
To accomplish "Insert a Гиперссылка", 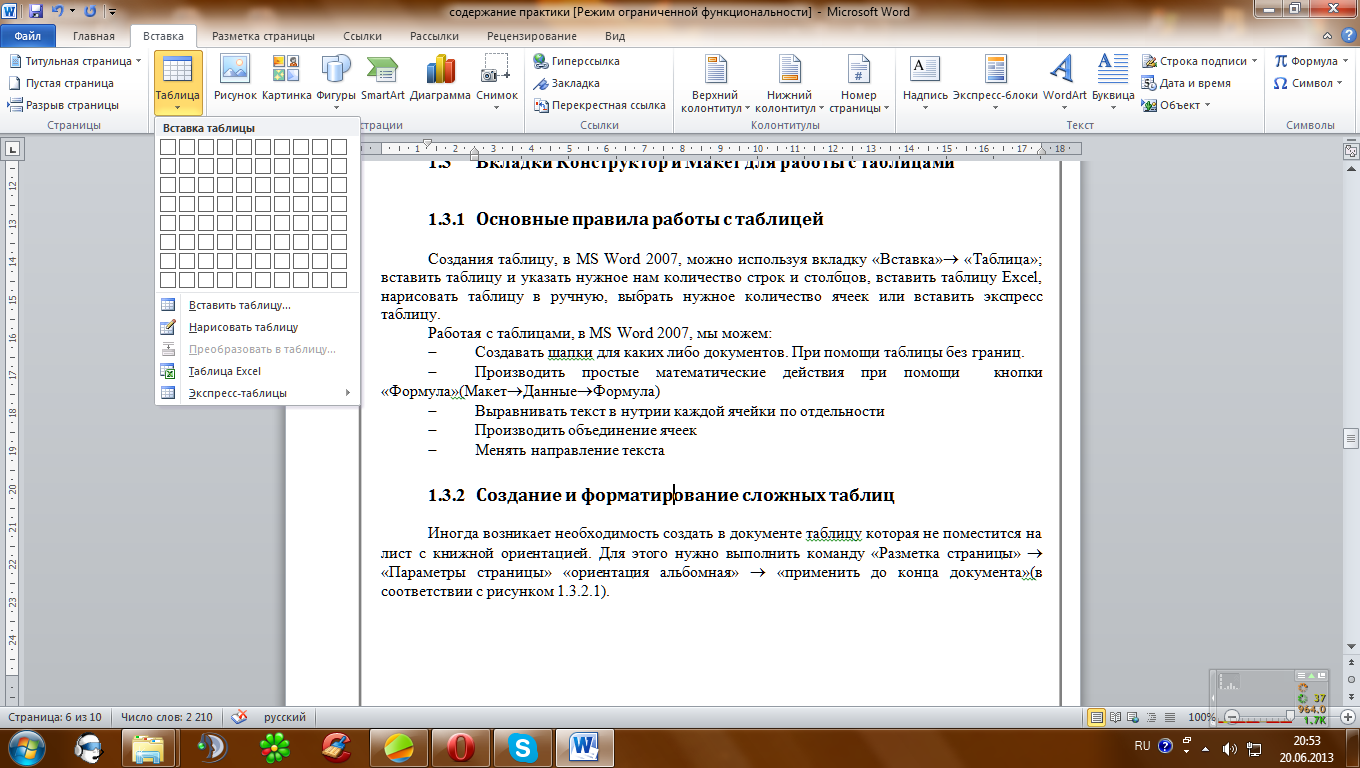I will pos(577,61).
